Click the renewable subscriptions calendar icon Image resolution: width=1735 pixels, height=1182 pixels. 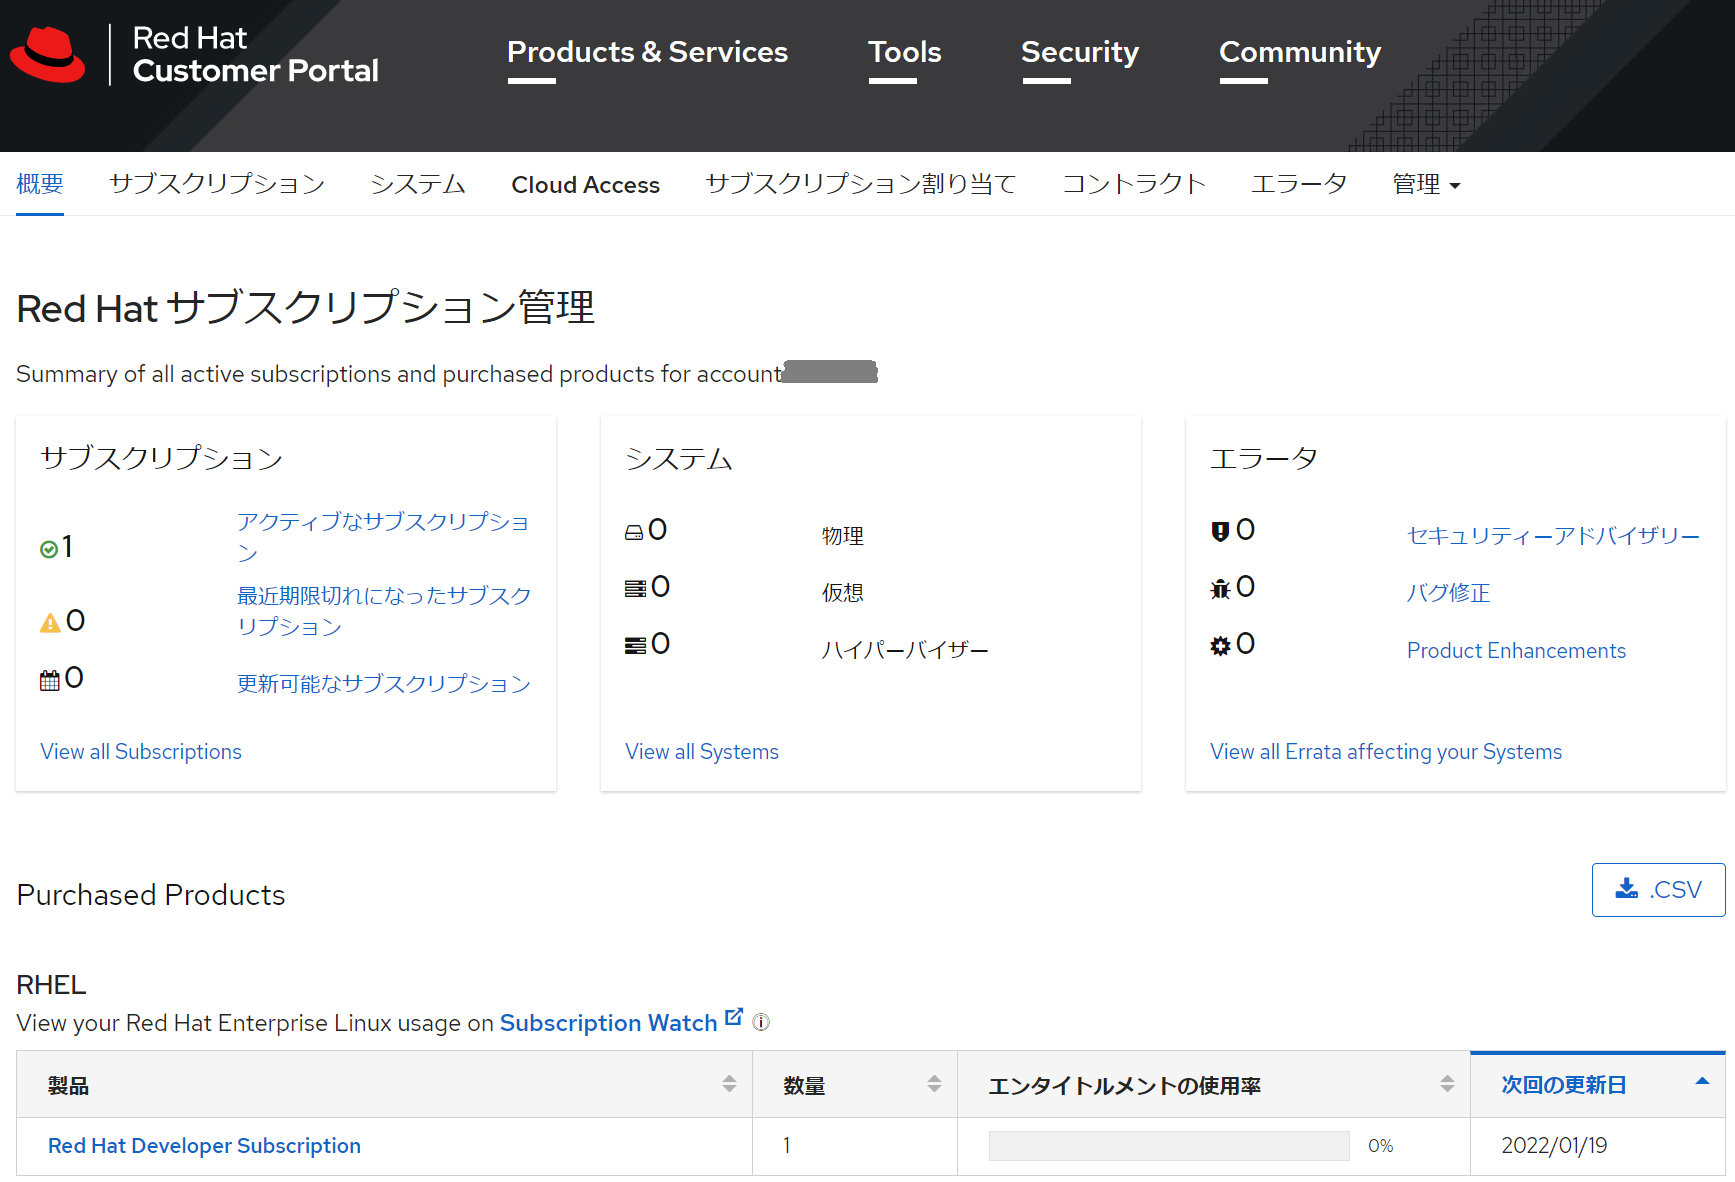pos(50,681)
